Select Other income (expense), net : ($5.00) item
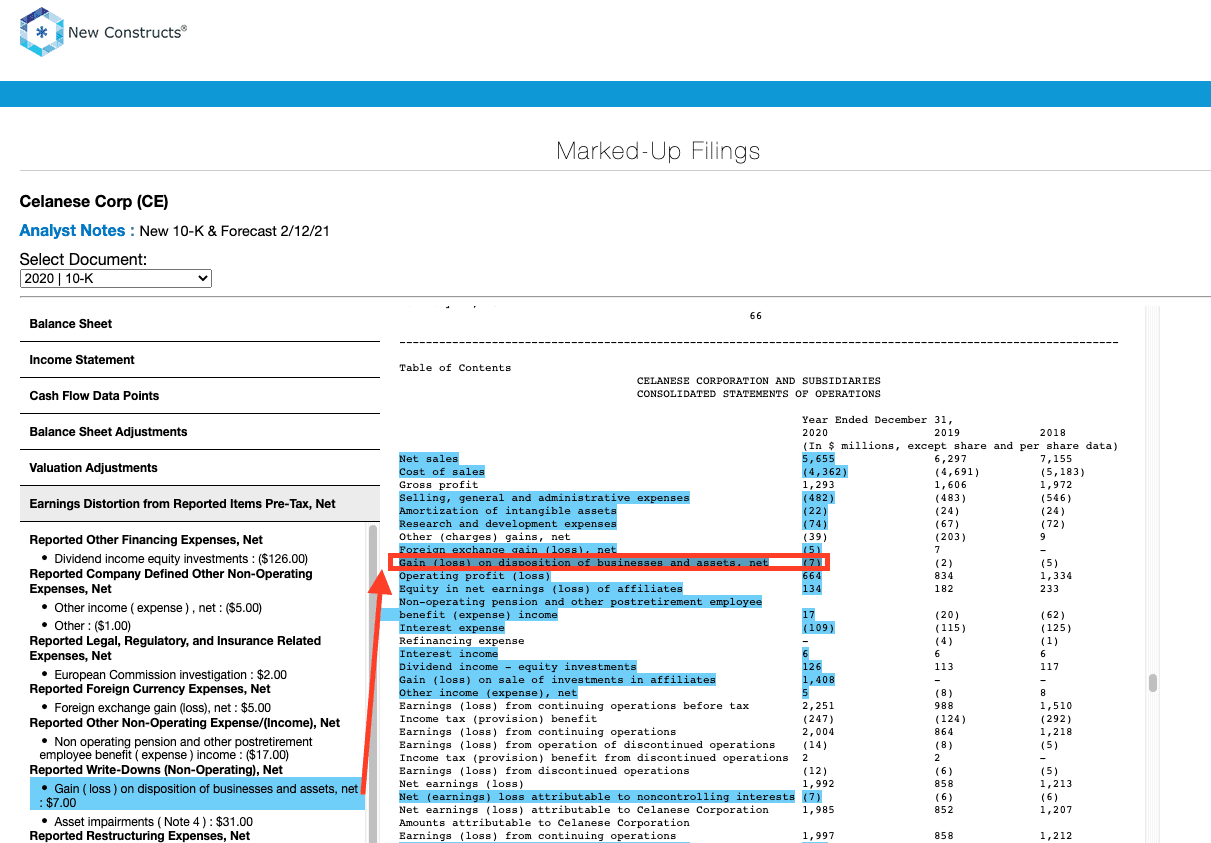This screenshot has height=843, width=1211. pyautogui.click(x=157, y=608)
